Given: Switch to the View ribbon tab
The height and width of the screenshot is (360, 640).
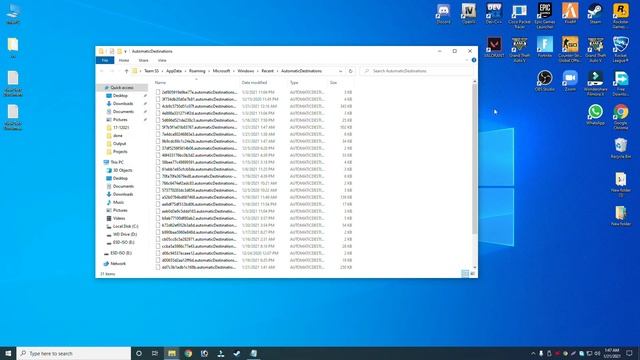Looking at the screenshot, I should (162, 60).
